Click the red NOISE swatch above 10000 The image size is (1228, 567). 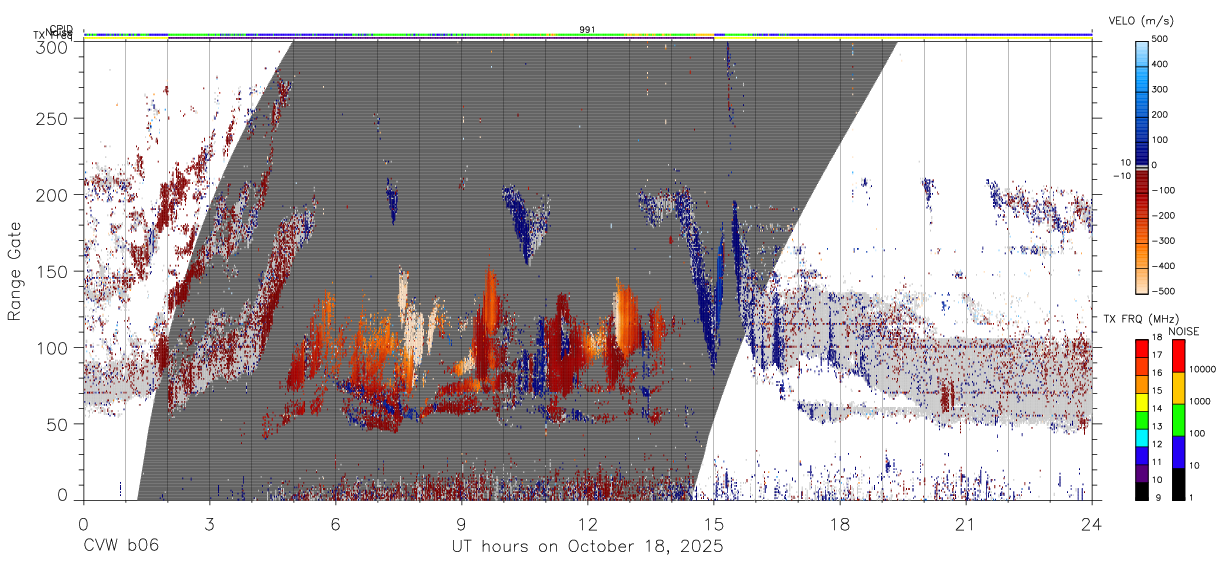(1176, 355)
